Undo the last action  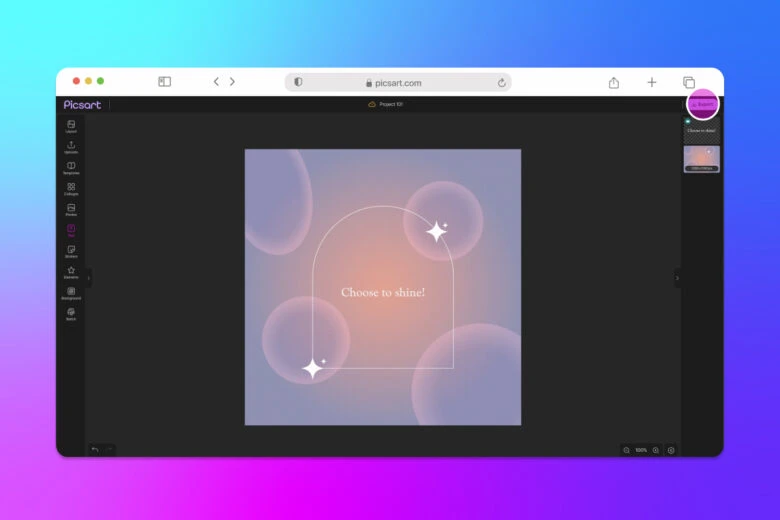[95, 450]
